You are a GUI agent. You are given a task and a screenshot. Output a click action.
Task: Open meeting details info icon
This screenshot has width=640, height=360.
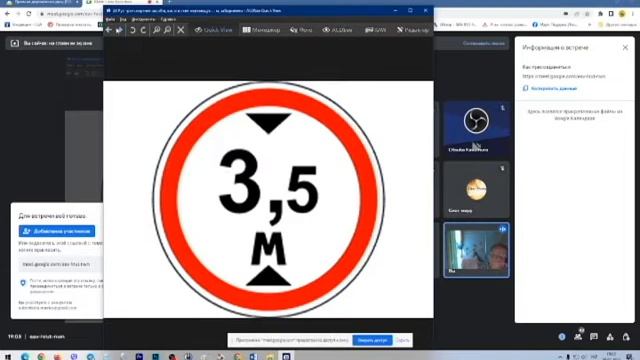(x=562, y=337)
